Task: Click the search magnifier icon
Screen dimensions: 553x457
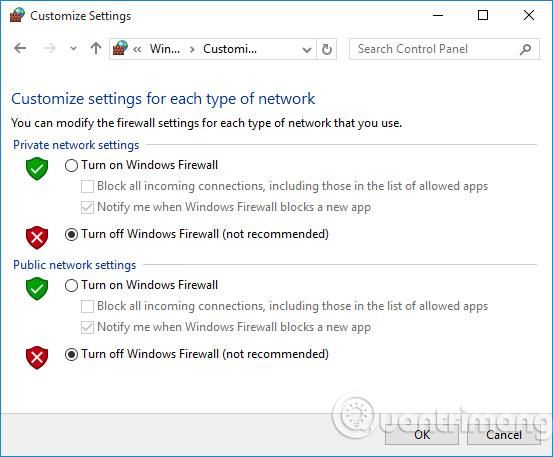Action: click(x=525, y=49)
